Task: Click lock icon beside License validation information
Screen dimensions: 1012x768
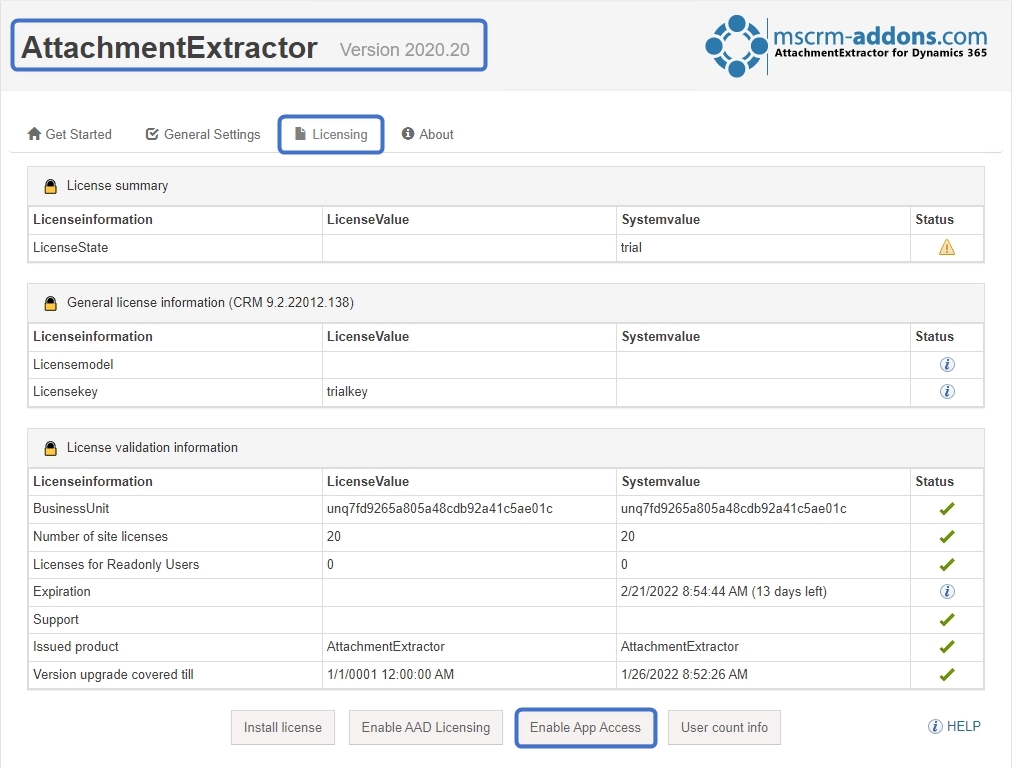Action: (50, 449)
